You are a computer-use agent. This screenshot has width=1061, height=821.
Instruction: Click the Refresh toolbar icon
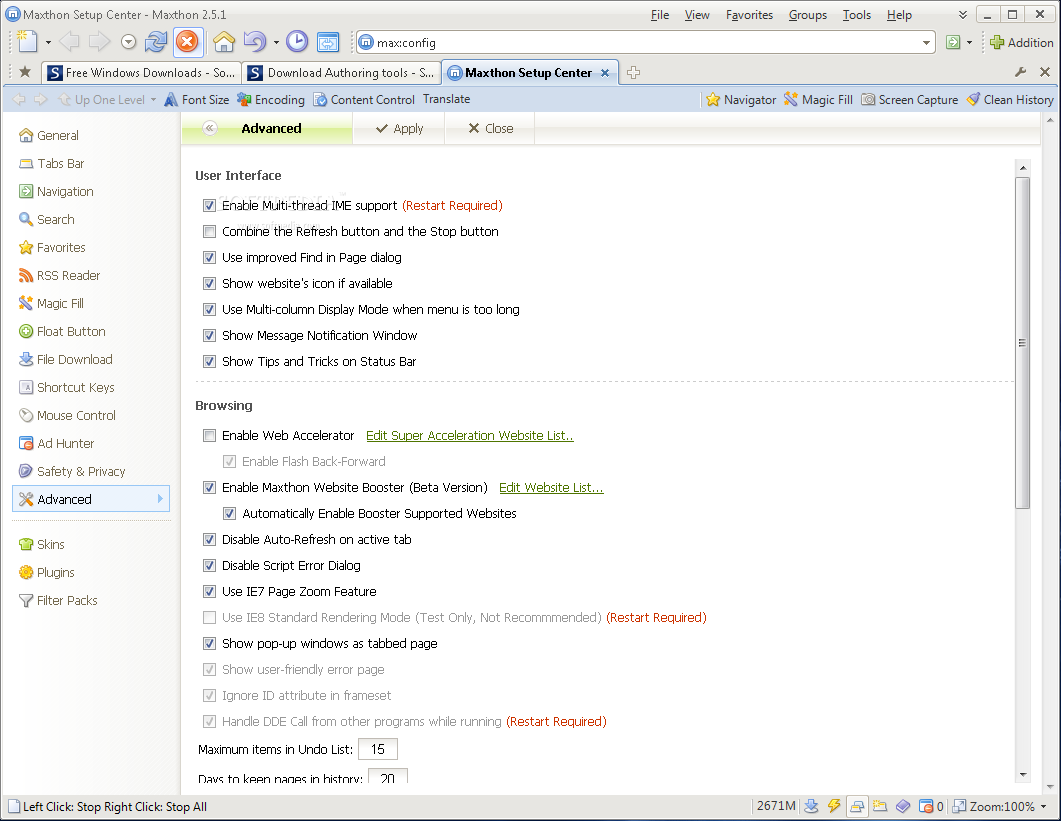click(x=156, y=42)
